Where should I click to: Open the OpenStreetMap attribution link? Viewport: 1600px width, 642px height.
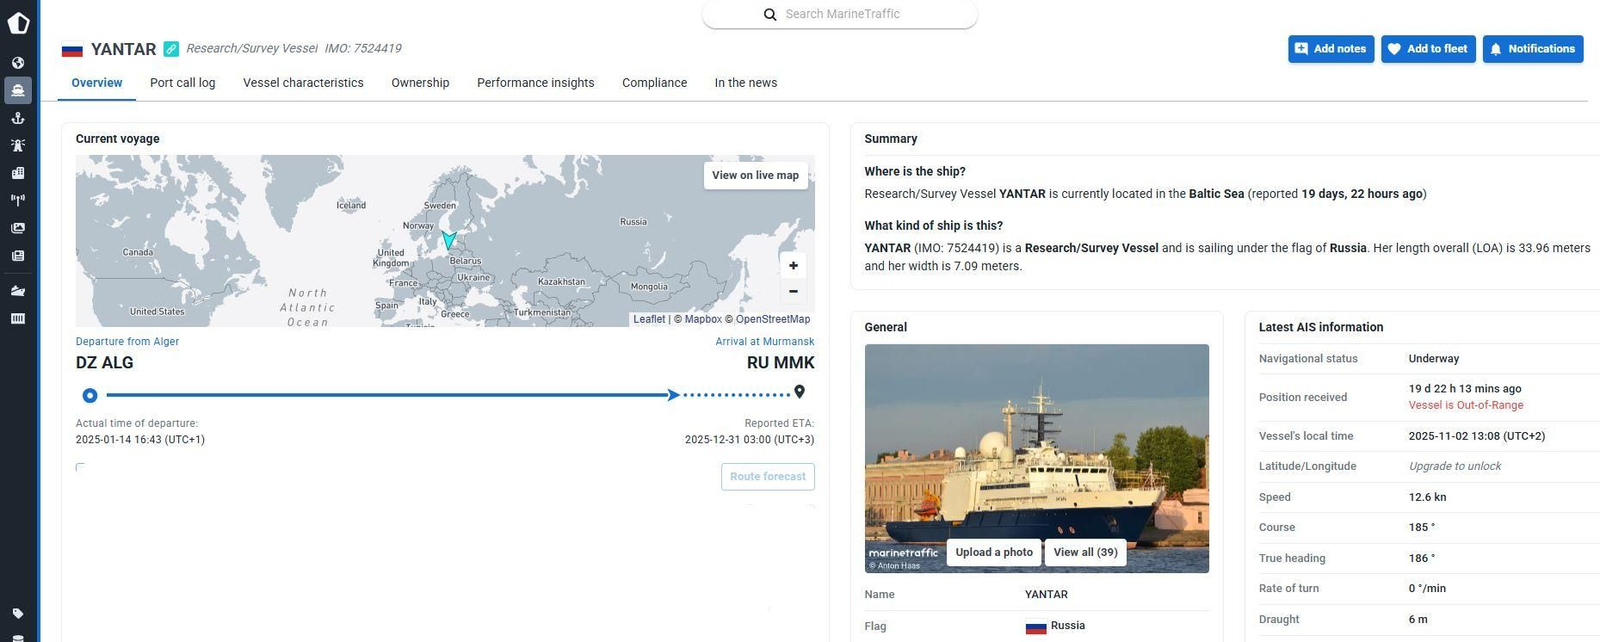773,319
